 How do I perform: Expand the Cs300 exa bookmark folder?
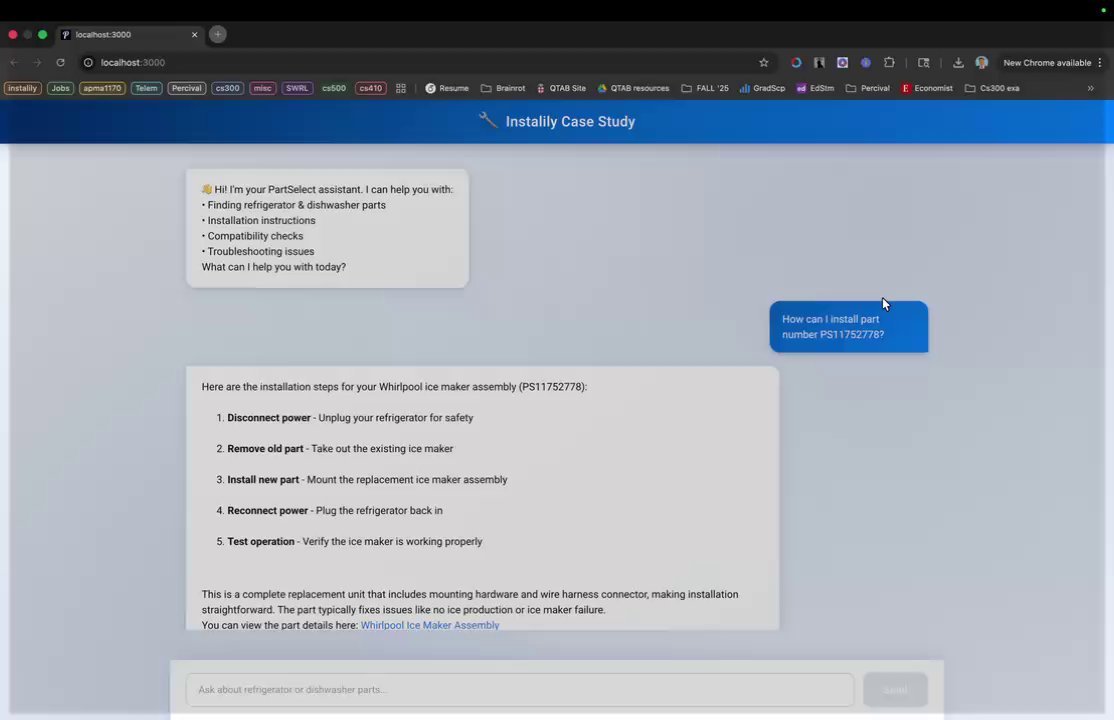tap(992, 88)
